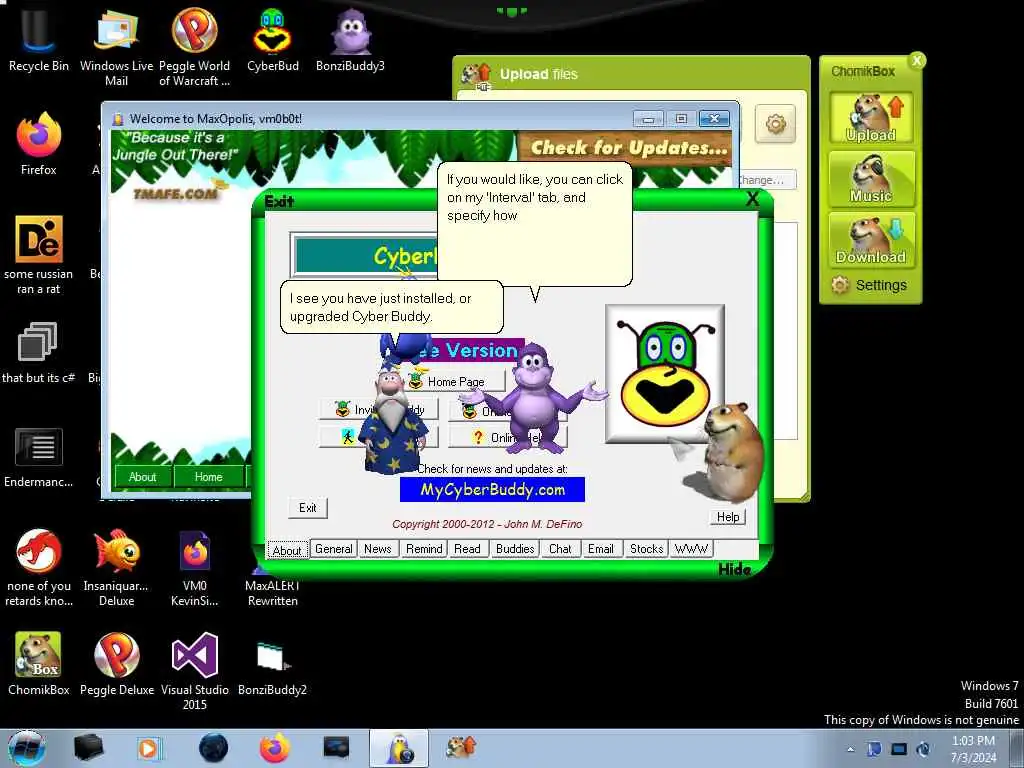Click the ChomikBox Music hamster button

coord(871,179)
